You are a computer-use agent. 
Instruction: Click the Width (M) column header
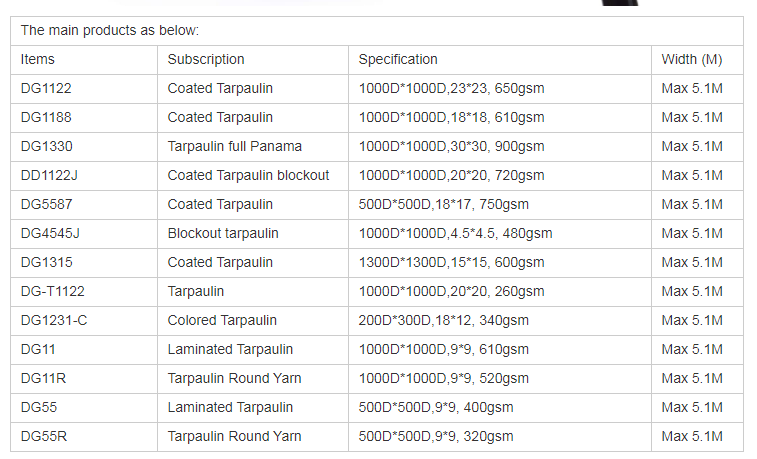(x=692, y=59)
